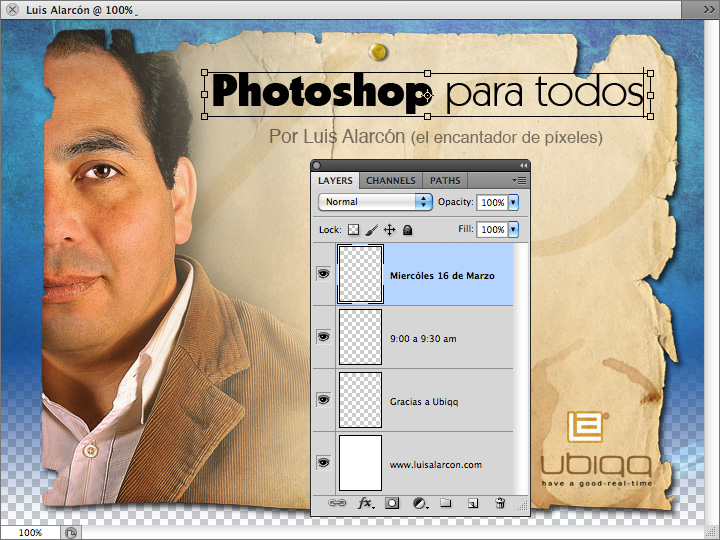Click the Photoshop para todos title text
This screenshot has height=540, width=720.
pos(428,92)
